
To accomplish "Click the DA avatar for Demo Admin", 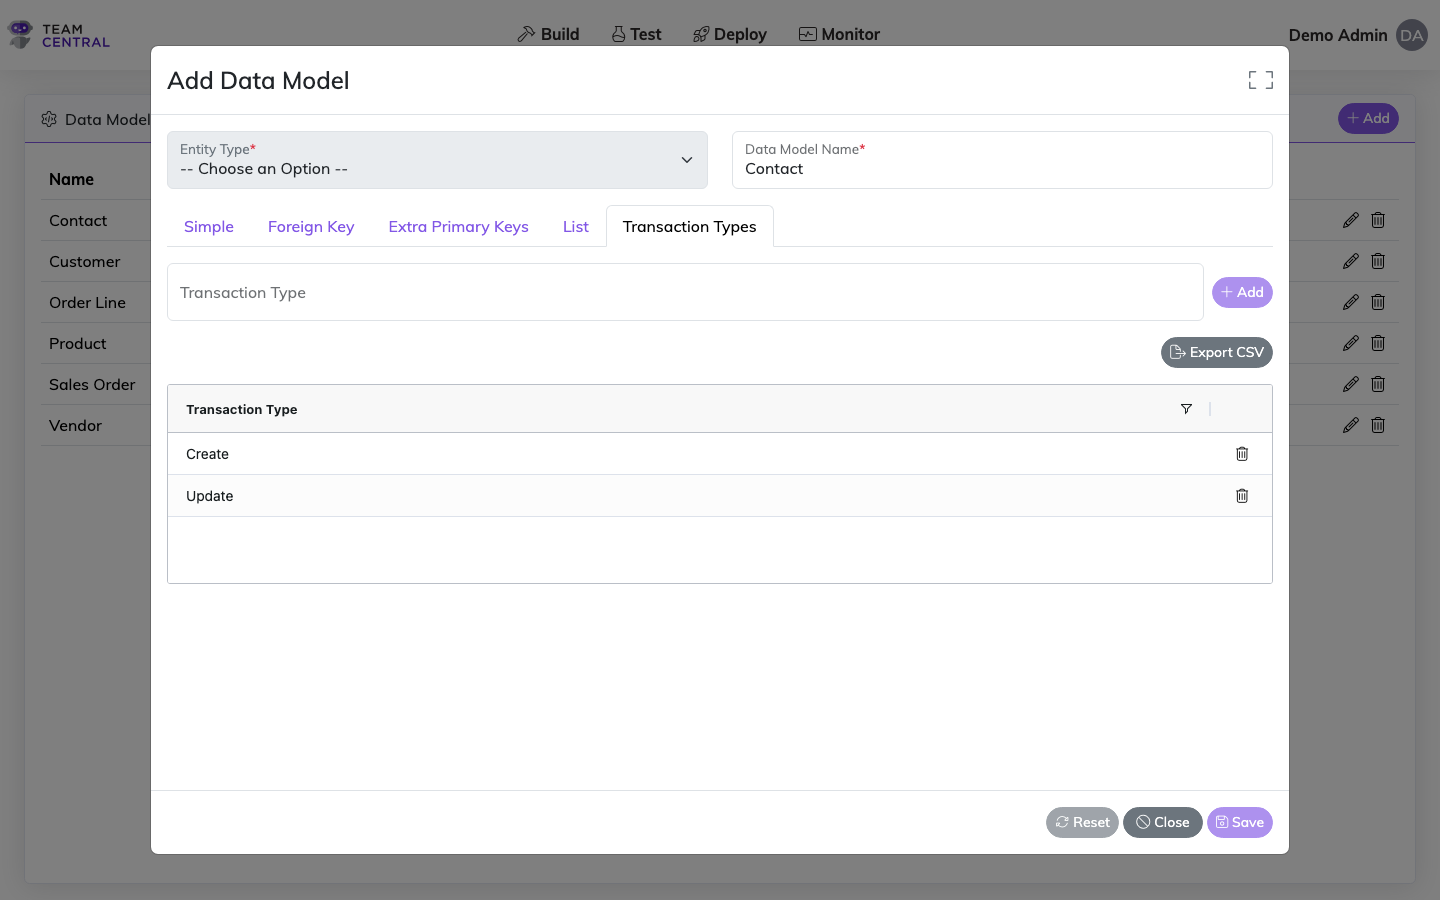I will tap(1411, 35).
